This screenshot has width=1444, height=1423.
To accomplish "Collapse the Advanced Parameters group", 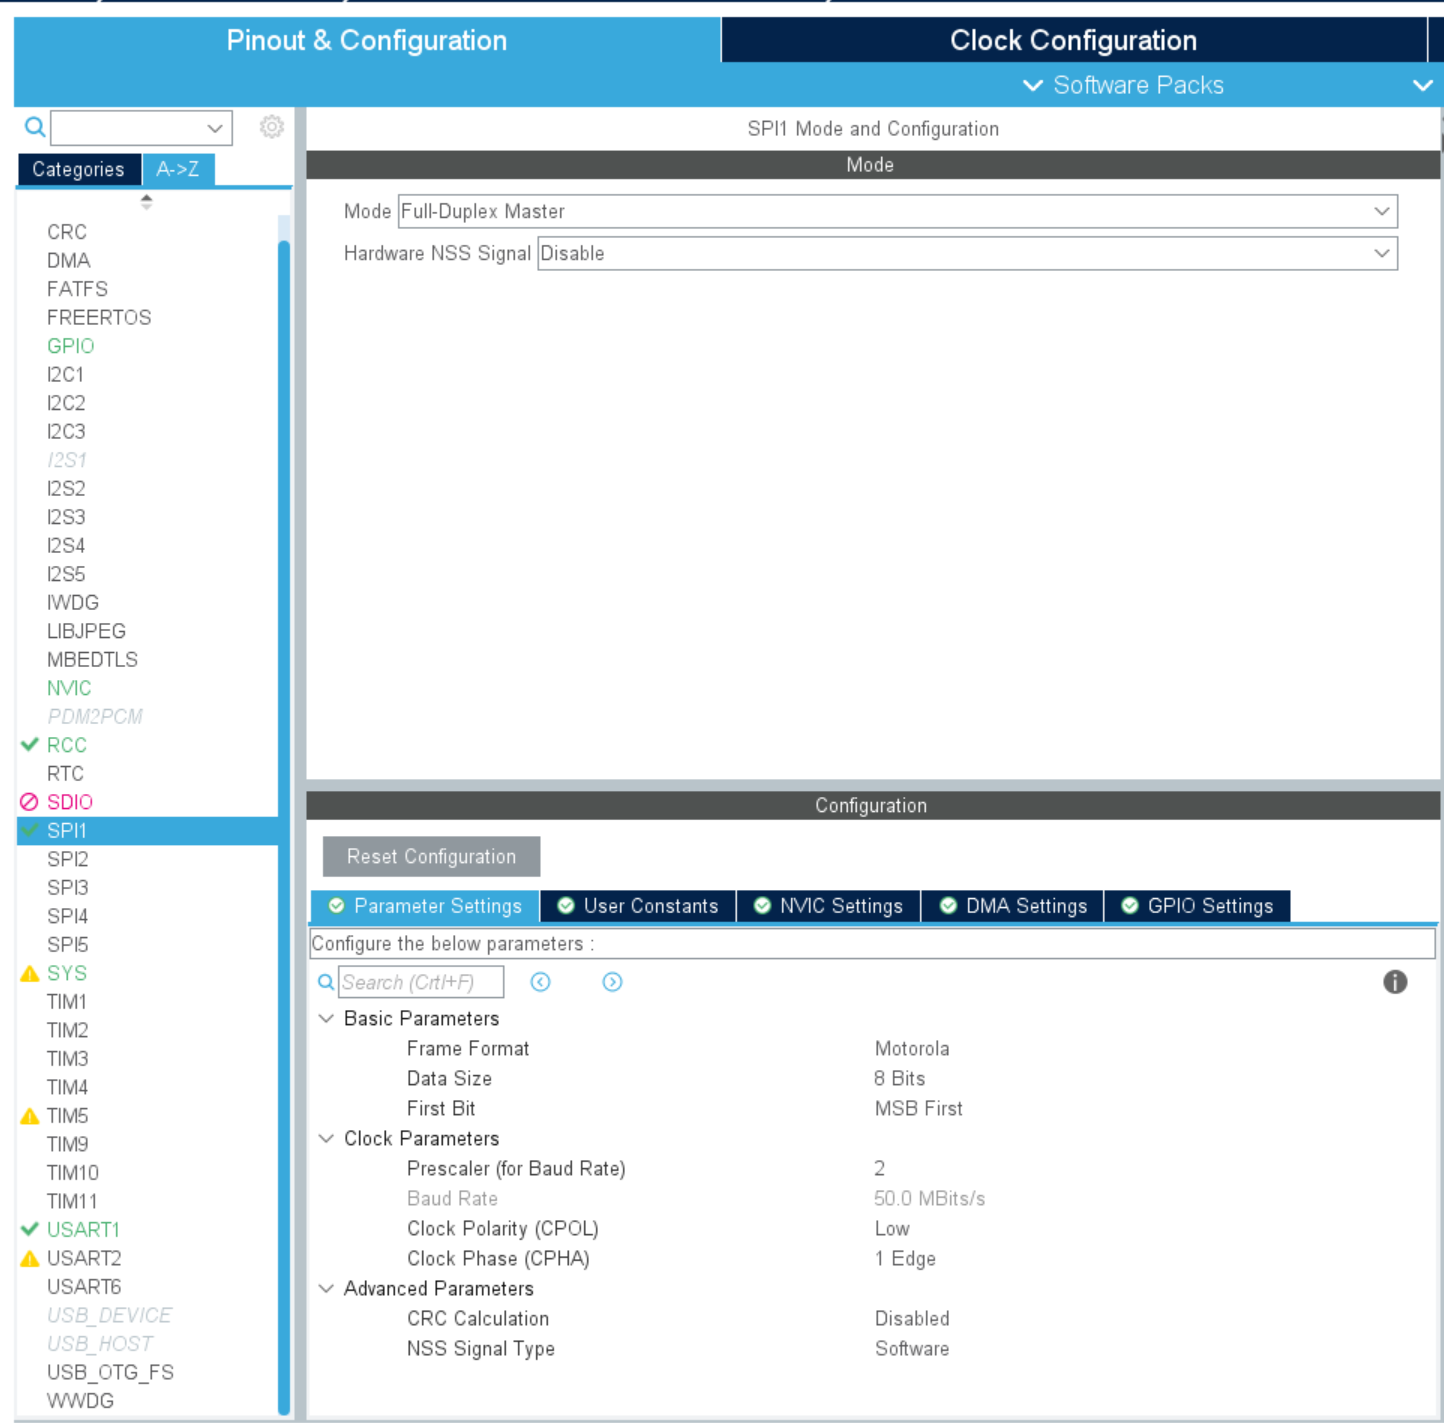I will click(x=326, y=1288).
